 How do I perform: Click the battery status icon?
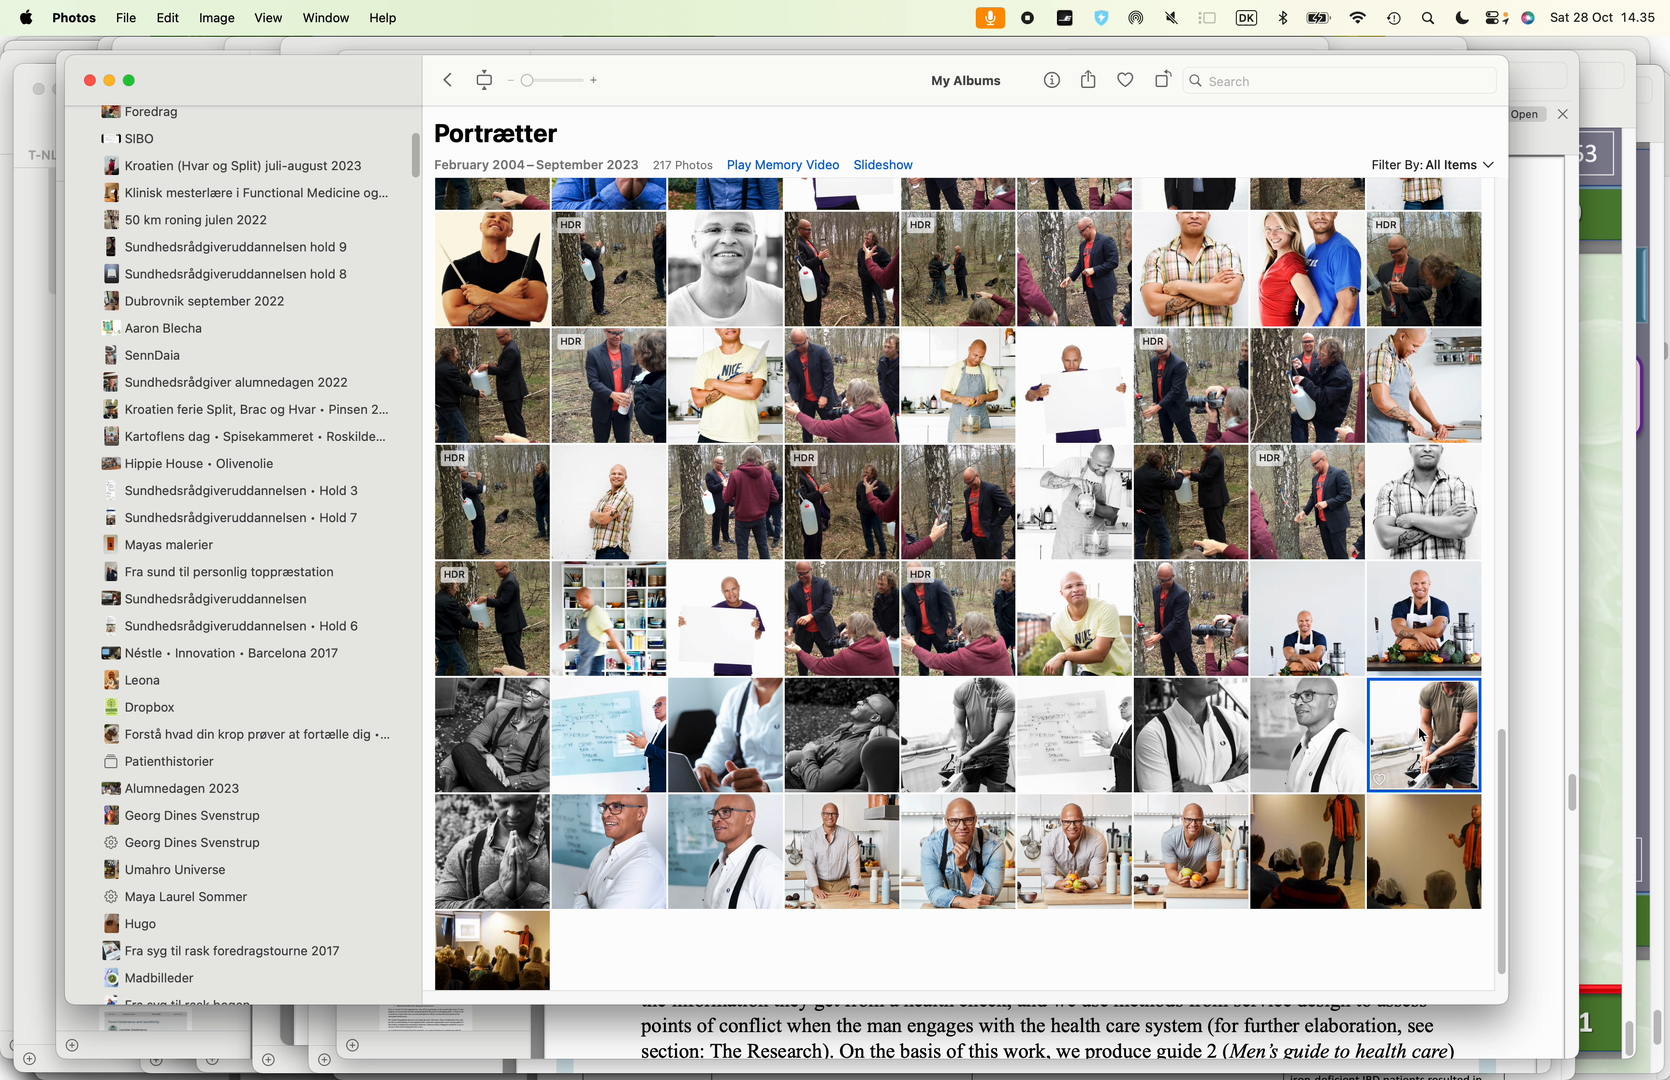click(1319, 18)
